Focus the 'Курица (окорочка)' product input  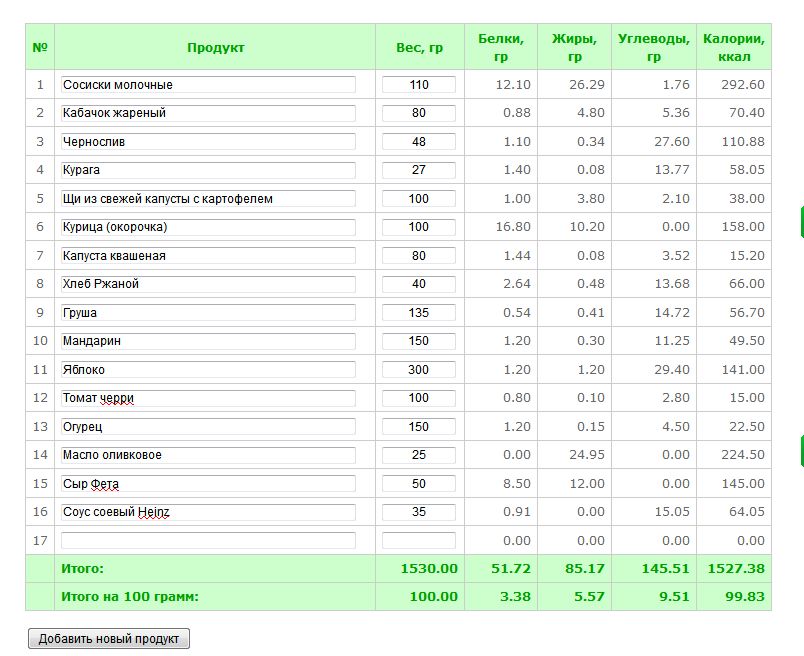208,227
